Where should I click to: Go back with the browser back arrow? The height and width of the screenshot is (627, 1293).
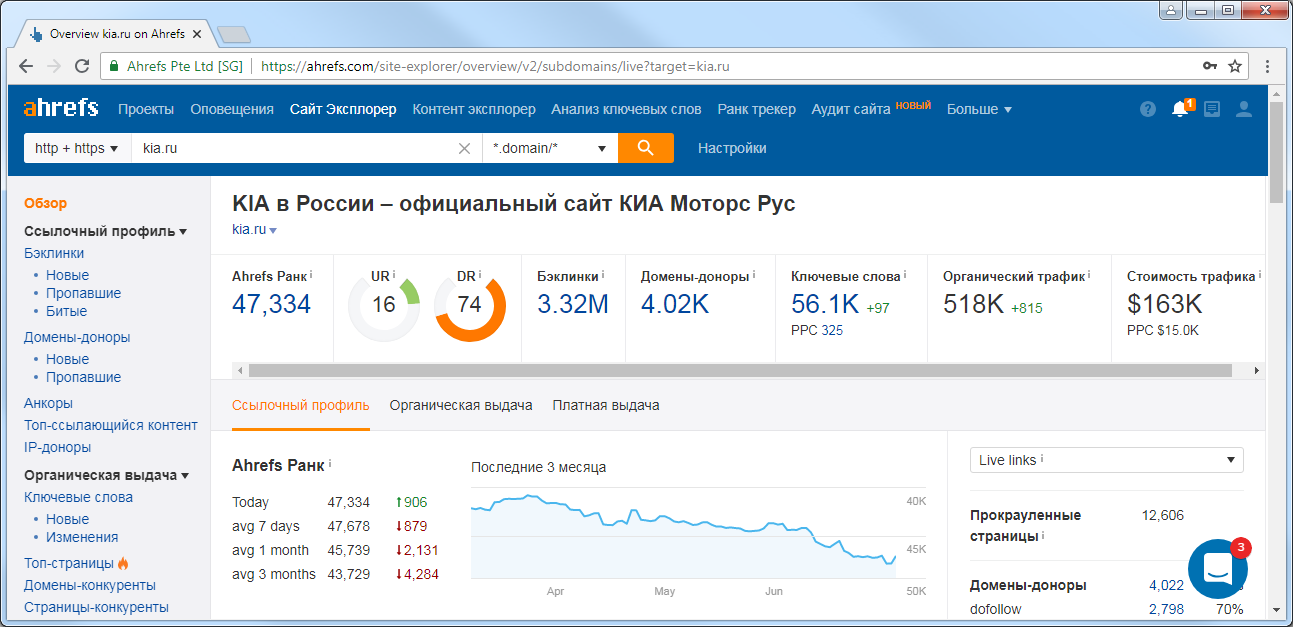pyautogui.click(x=27, y=66)
